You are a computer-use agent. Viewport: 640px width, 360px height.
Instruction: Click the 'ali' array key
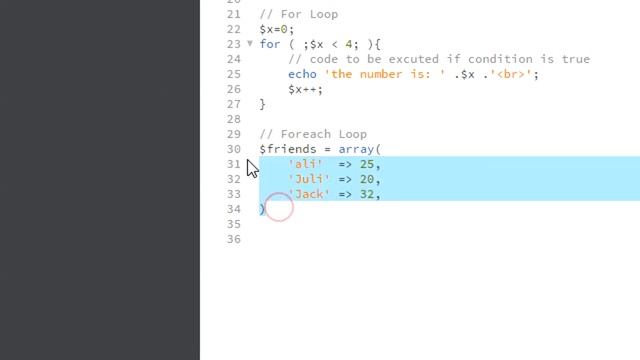pos(306,164)
